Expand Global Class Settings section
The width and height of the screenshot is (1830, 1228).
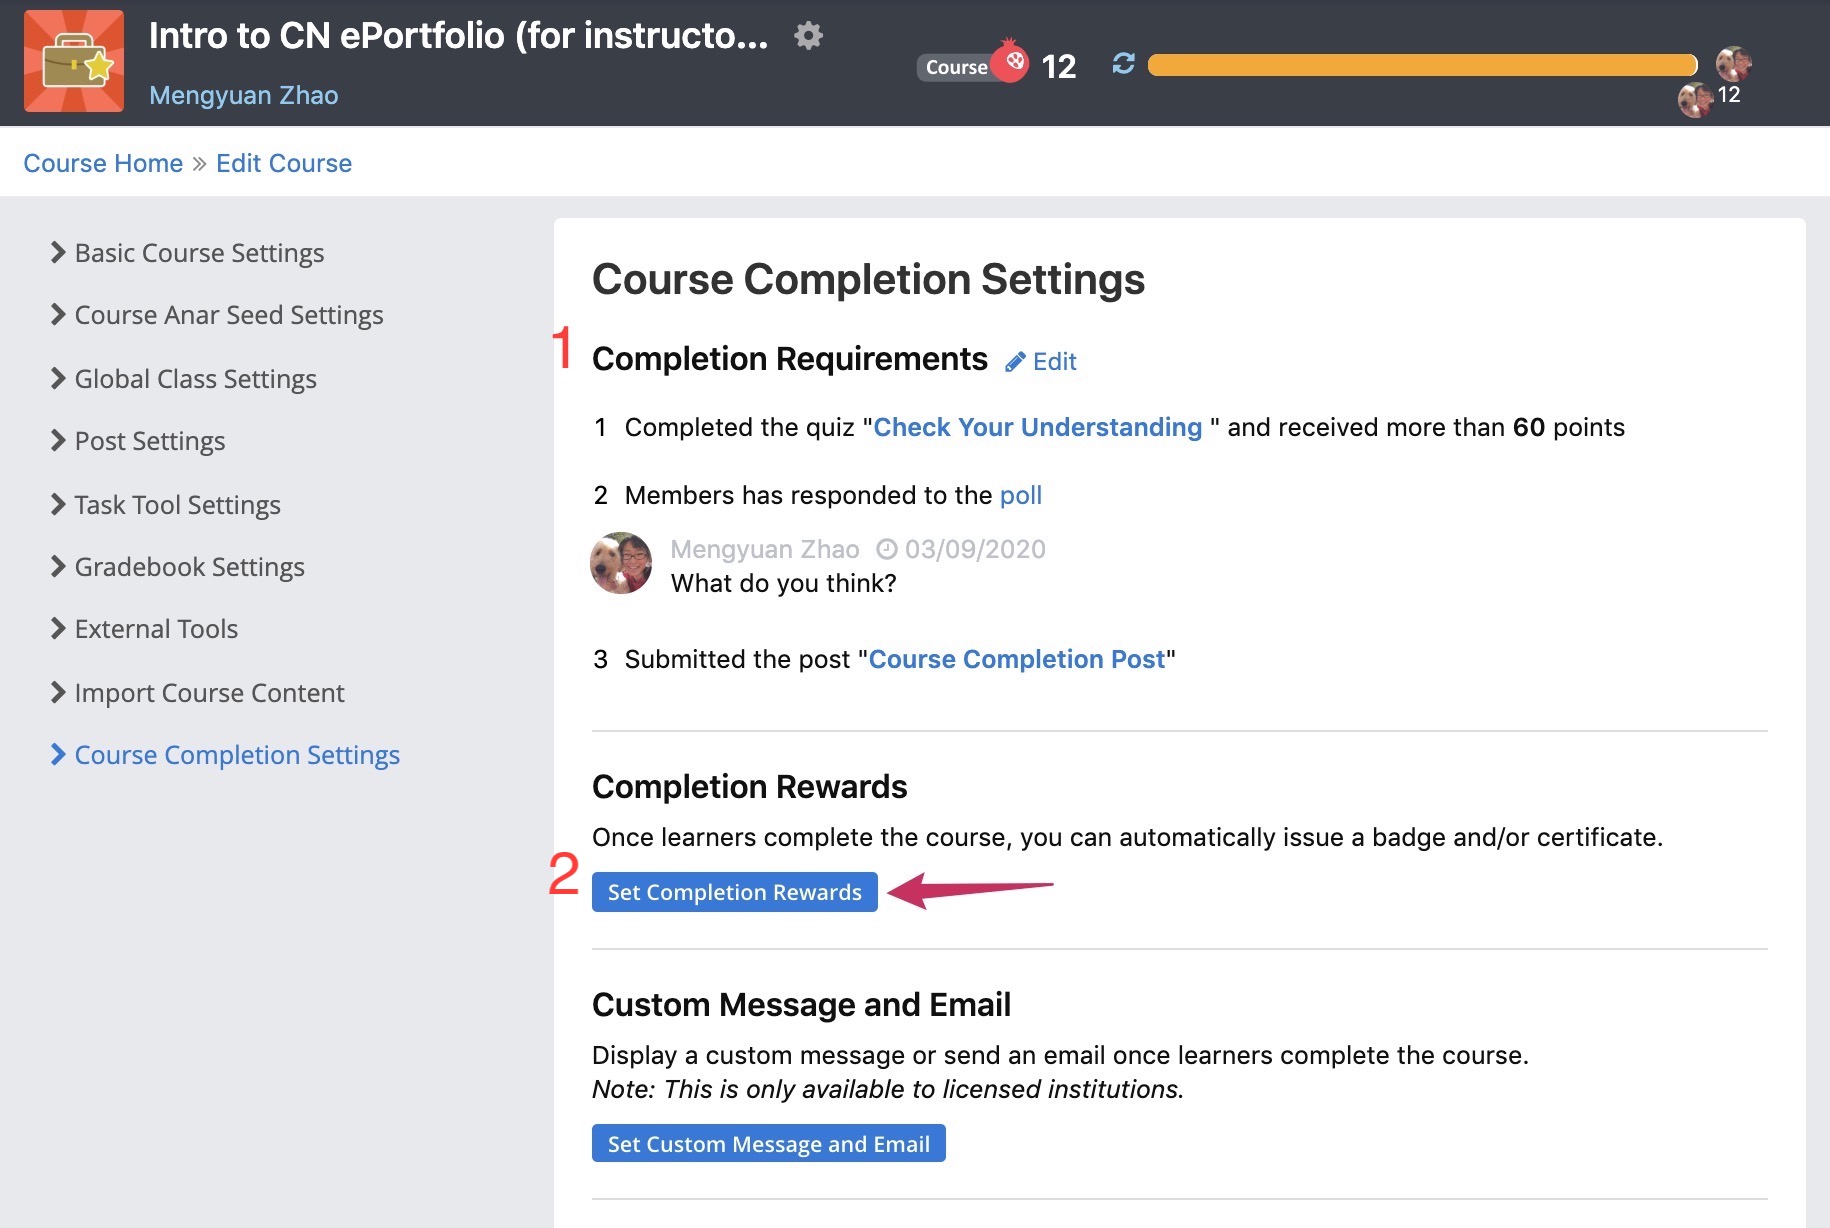pyautogui.click(x=195, y=379)
